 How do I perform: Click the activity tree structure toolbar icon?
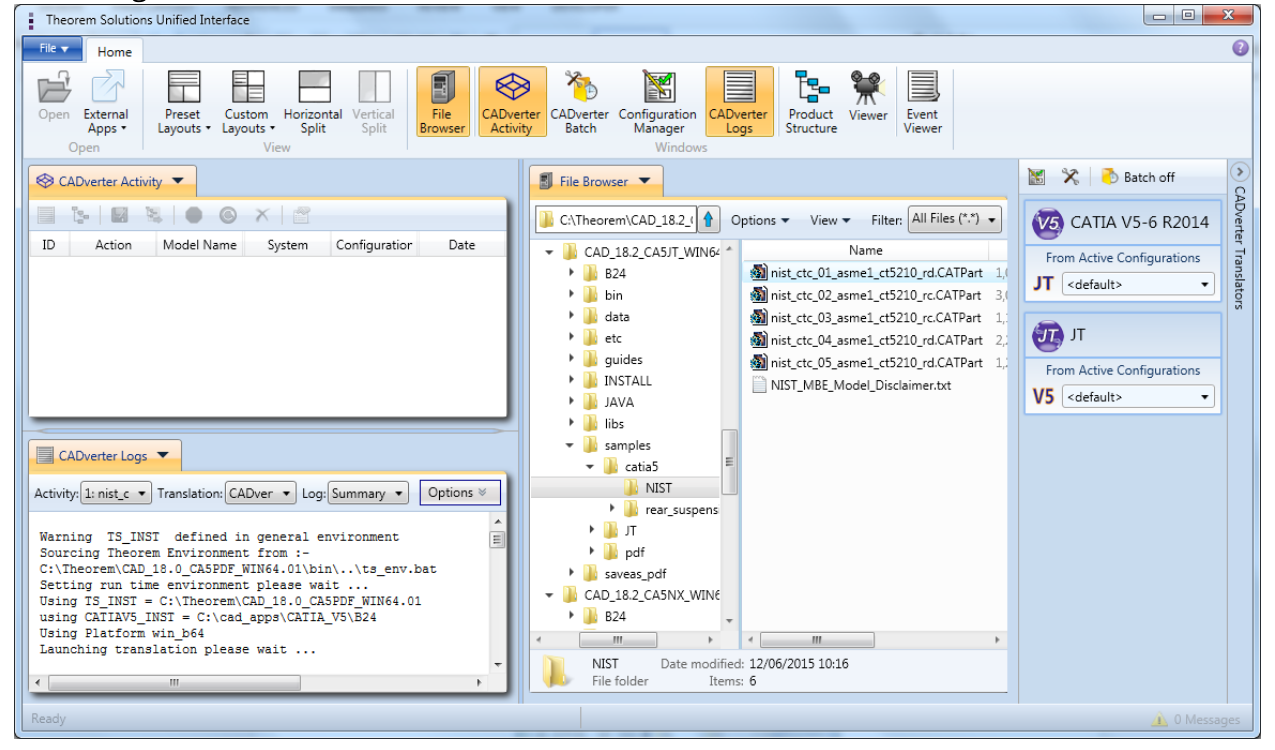(80, 214)
